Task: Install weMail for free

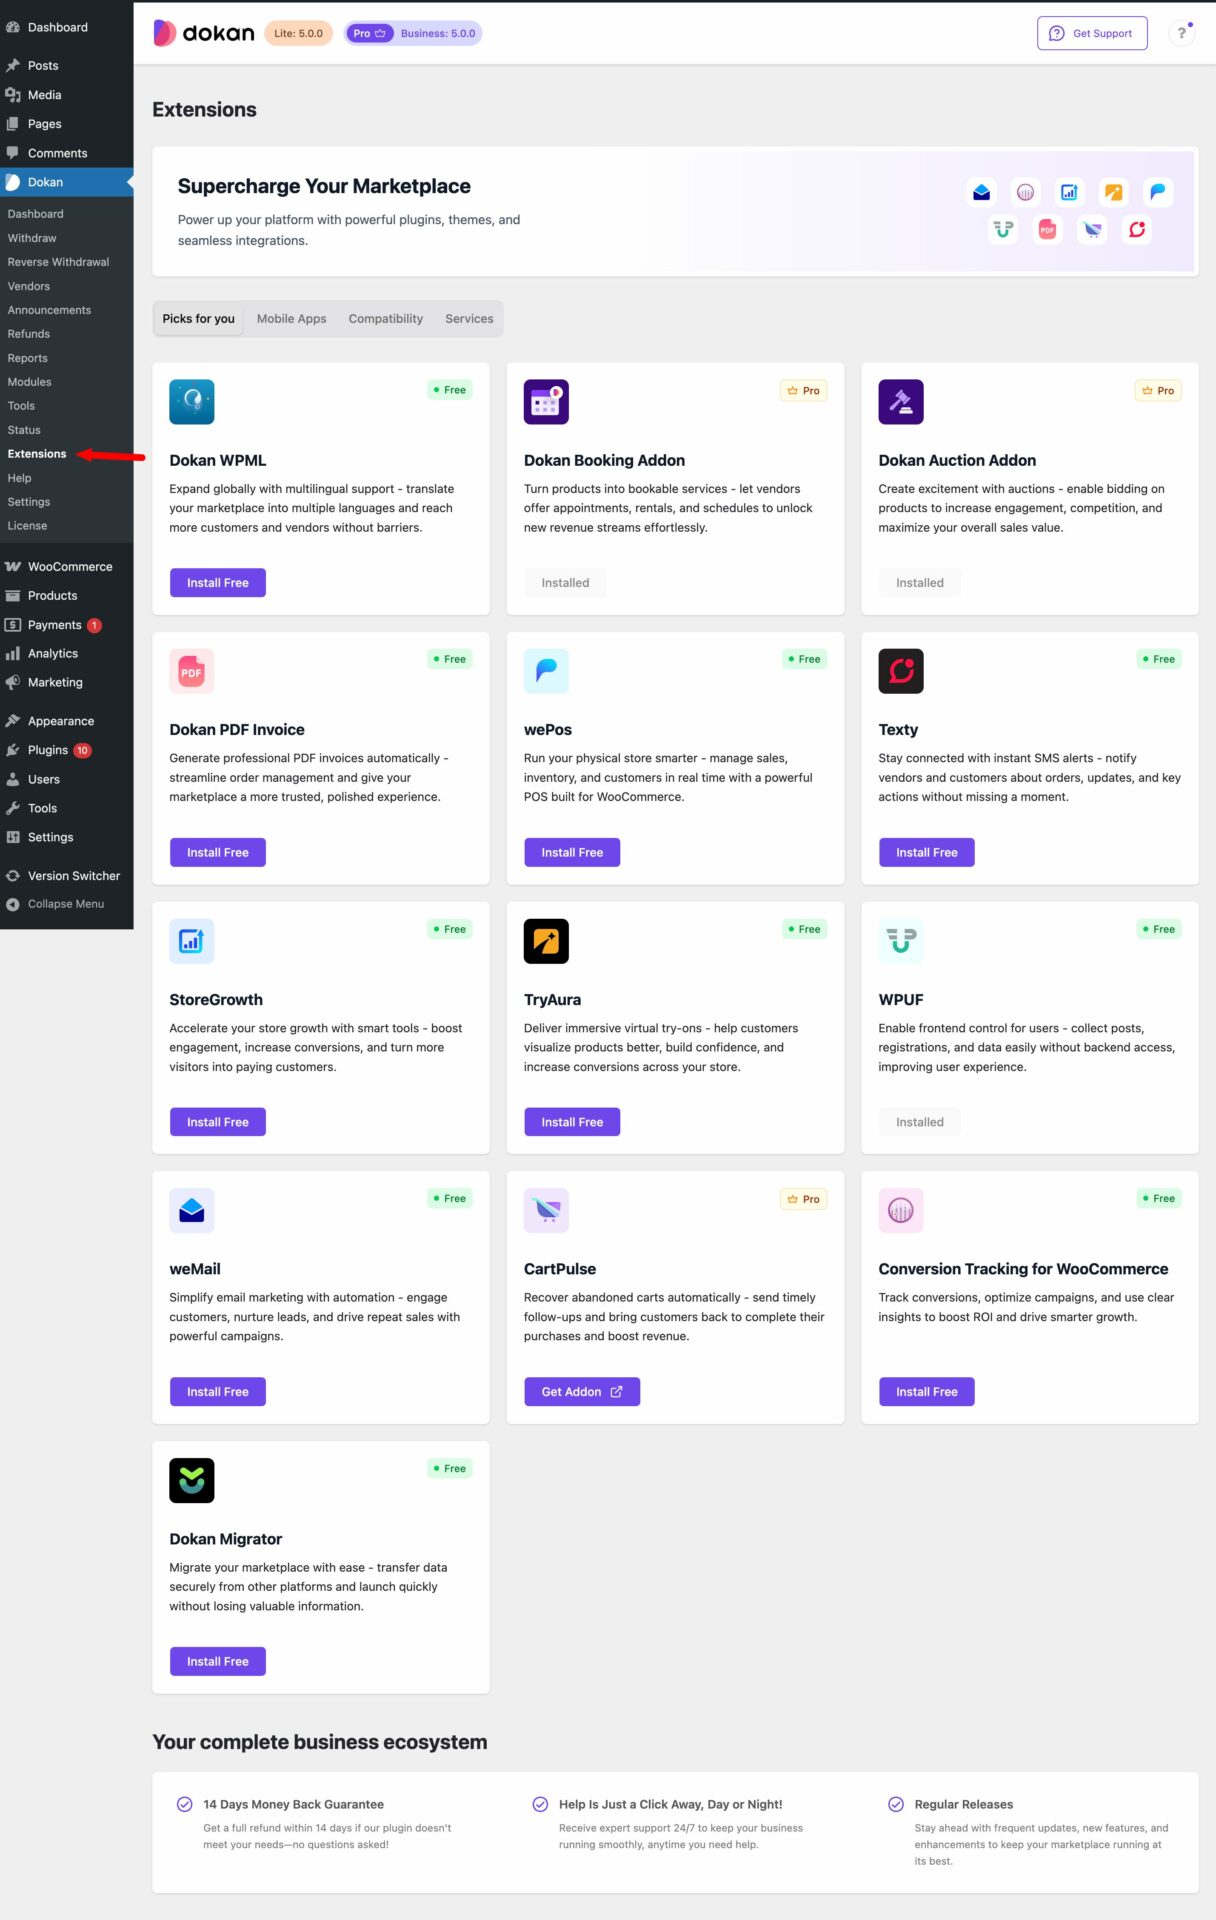Action: (x=218, y=1392)
